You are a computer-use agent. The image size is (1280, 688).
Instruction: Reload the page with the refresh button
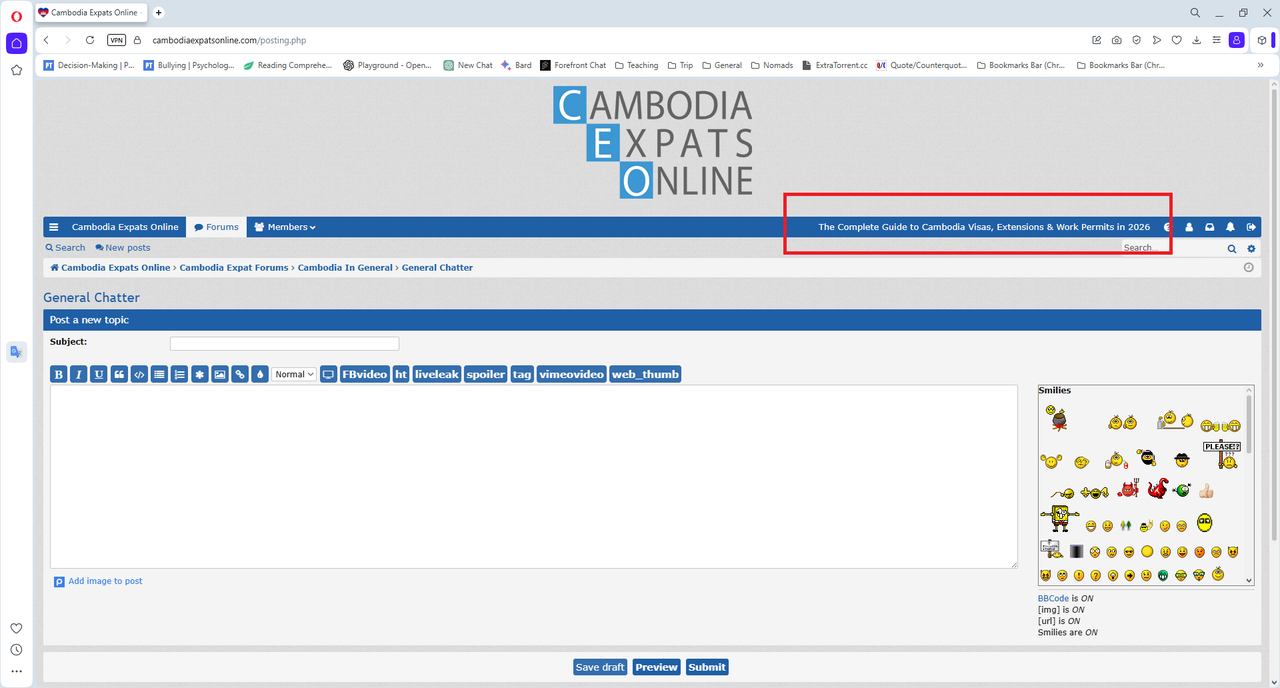90,40
